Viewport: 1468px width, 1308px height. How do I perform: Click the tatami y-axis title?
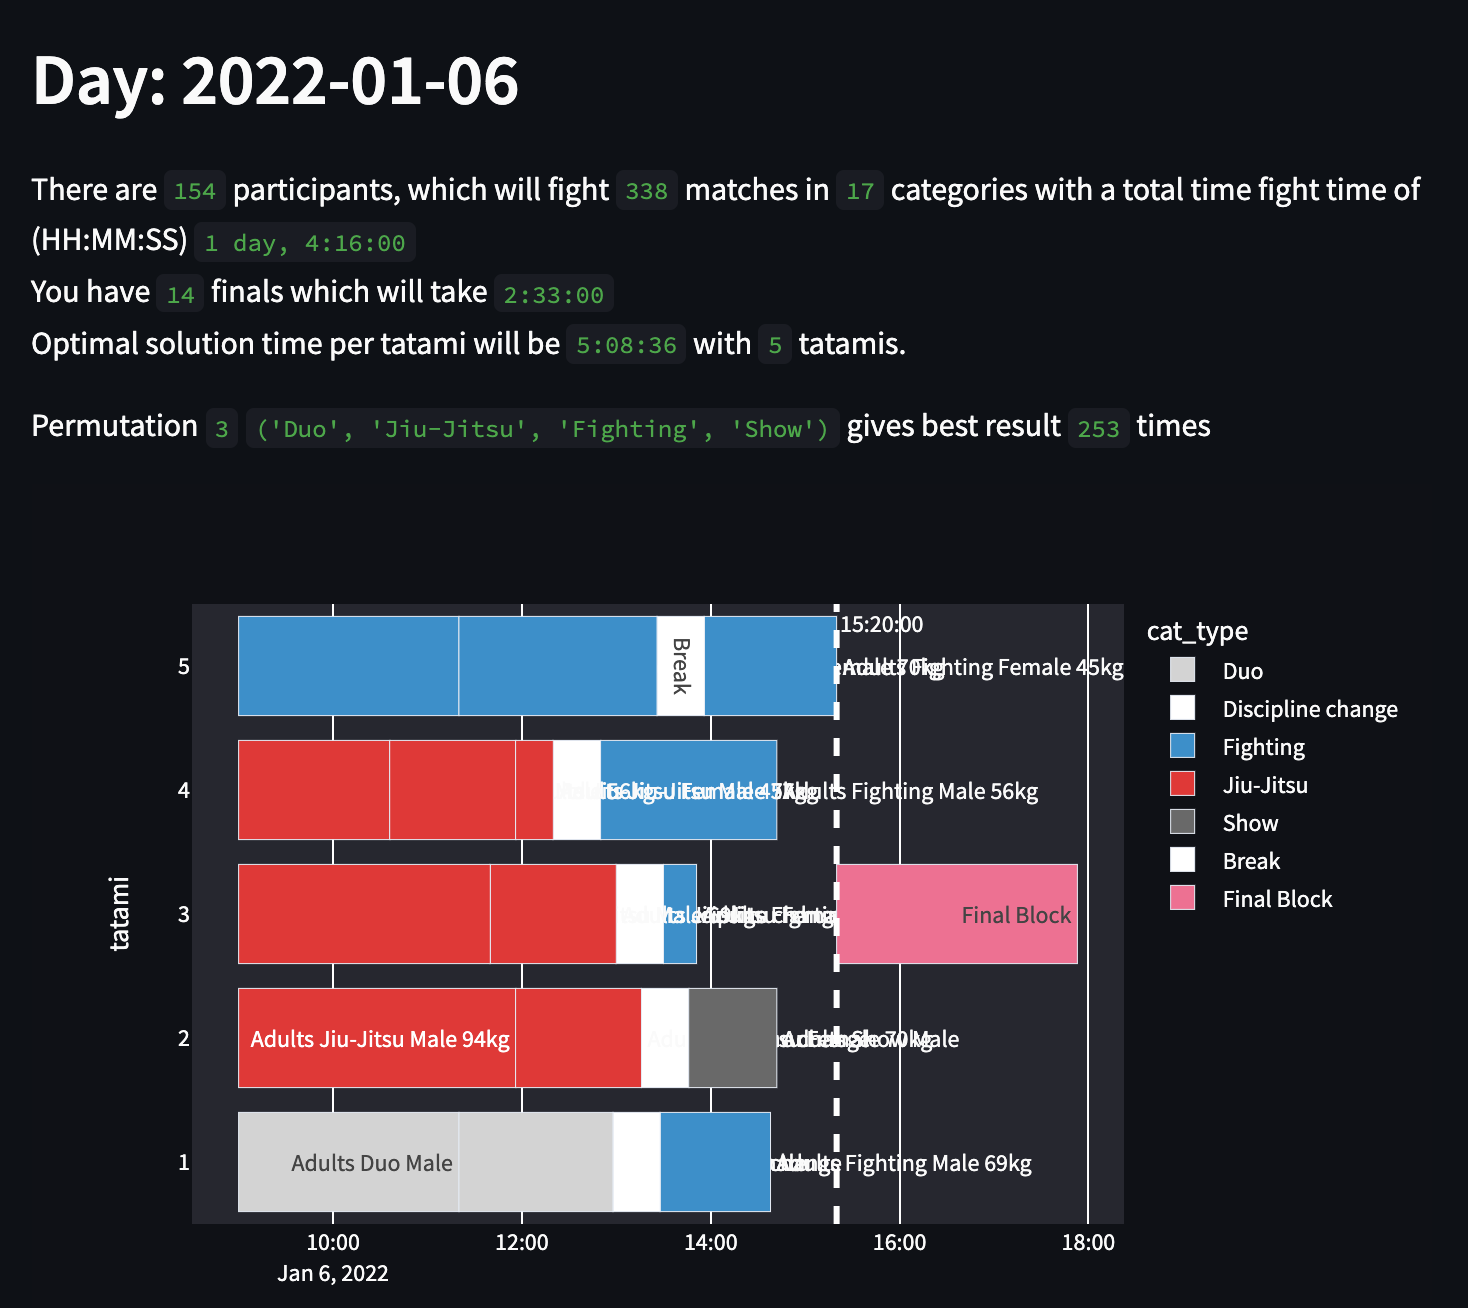pos(119,913)
